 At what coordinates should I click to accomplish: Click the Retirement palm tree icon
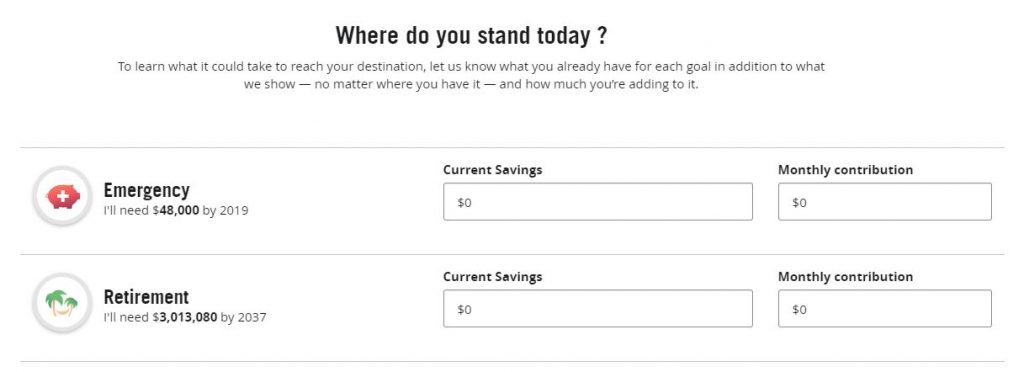(62, 303)
